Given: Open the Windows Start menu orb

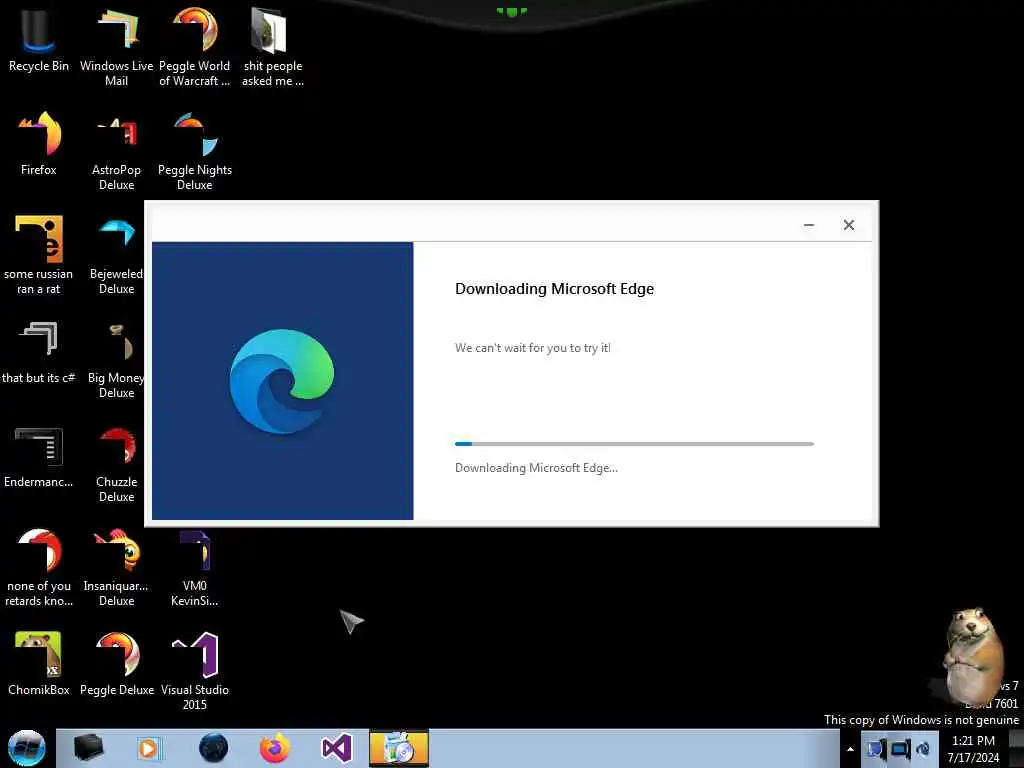Looking at the screenshot, I should pyautogui.click(x=27, y=748).
